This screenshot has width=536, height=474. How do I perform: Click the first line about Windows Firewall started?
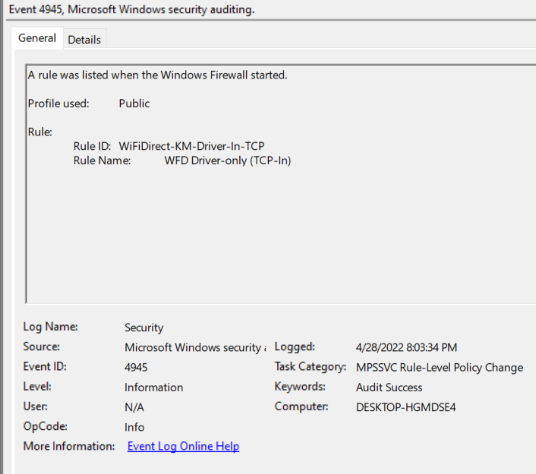click(158, 75)
